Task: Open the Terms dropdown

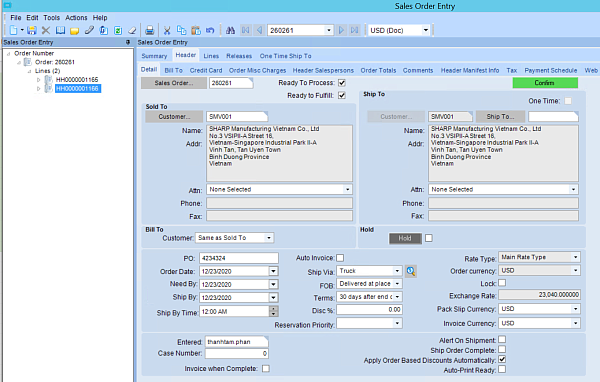Action: point(397,297)
